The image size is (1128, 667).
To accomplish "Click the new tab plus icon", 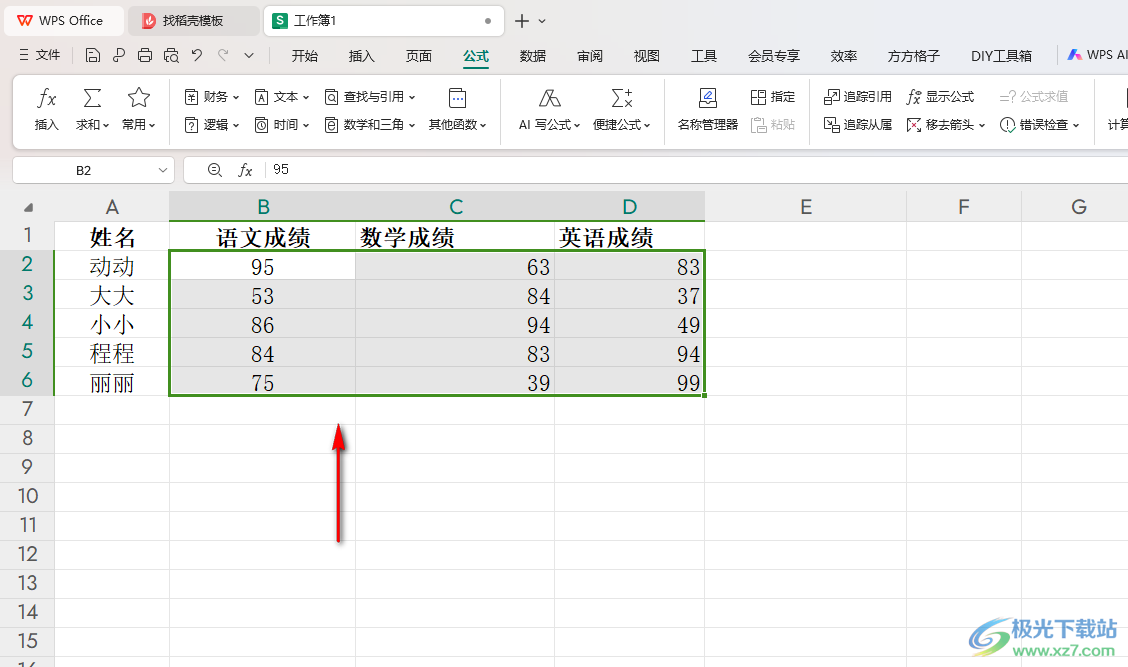I will 522,21.
